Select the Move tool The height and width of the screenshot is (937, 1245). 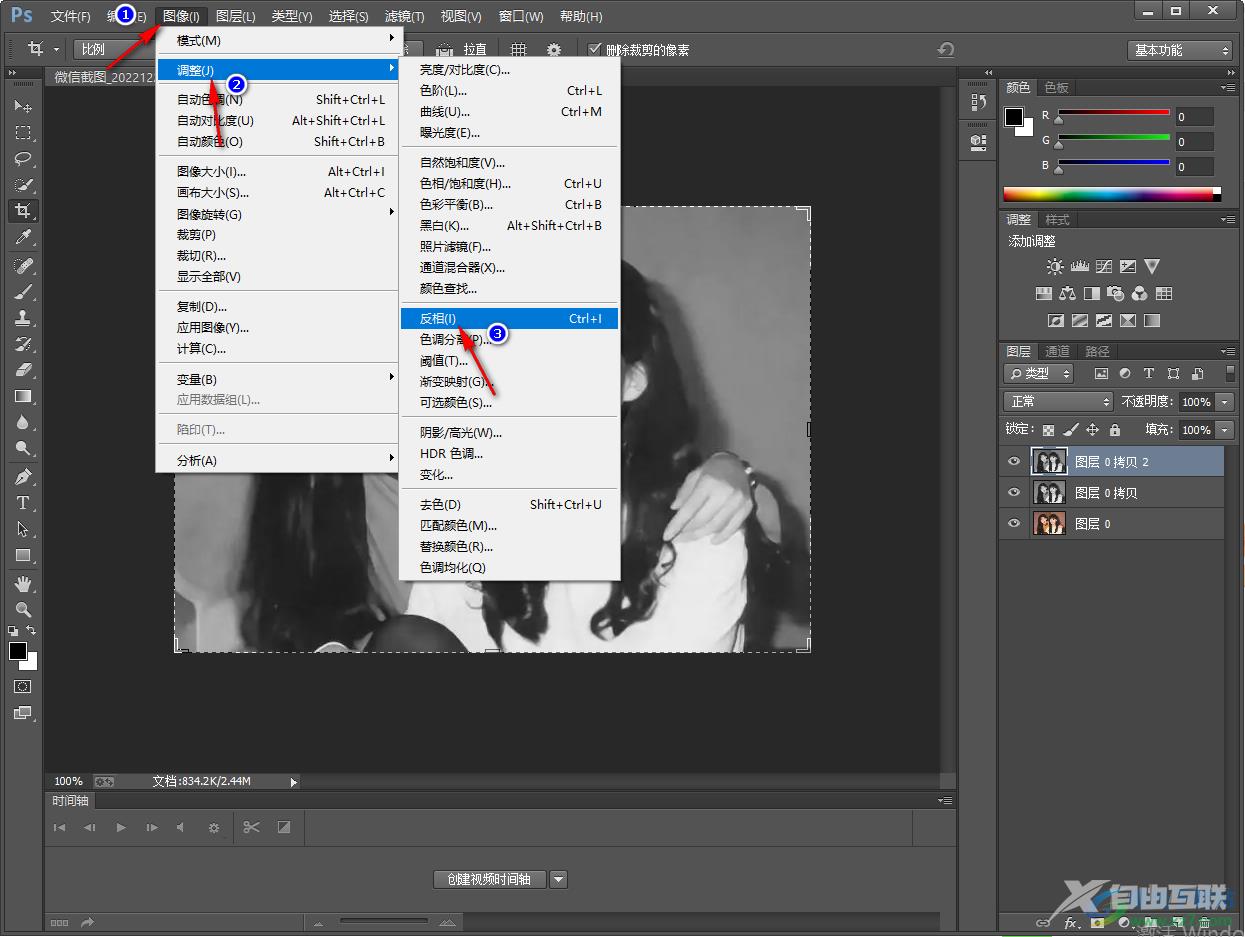point(23,106)
